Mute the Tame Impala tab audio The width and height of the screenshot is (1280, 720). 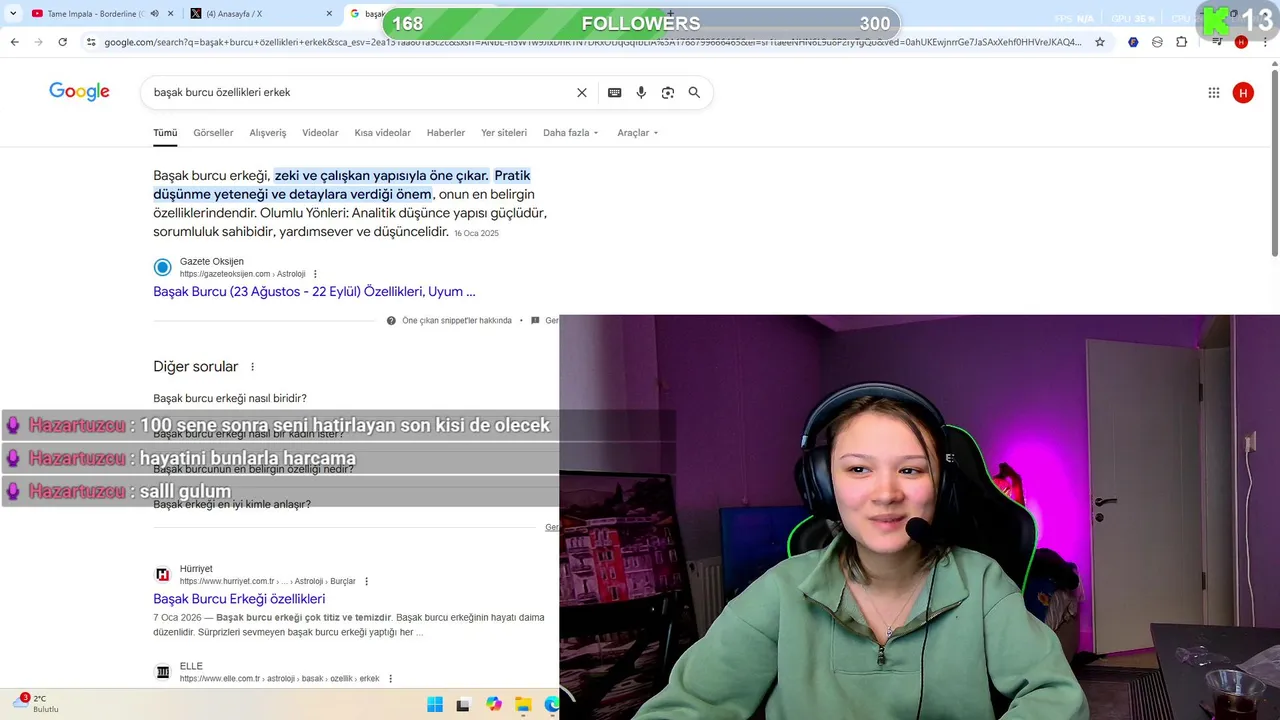click(x=154, y=14)
